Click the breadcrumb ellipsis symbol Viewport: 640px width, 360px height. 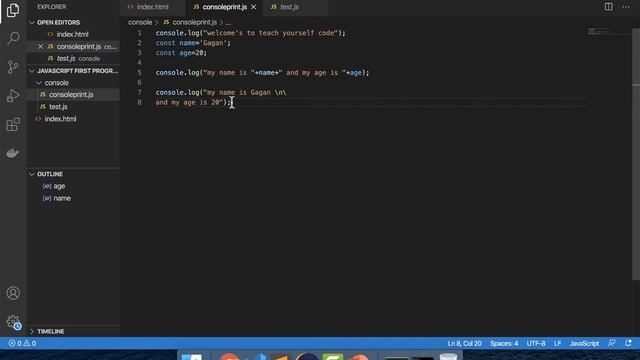click(228, 22)
